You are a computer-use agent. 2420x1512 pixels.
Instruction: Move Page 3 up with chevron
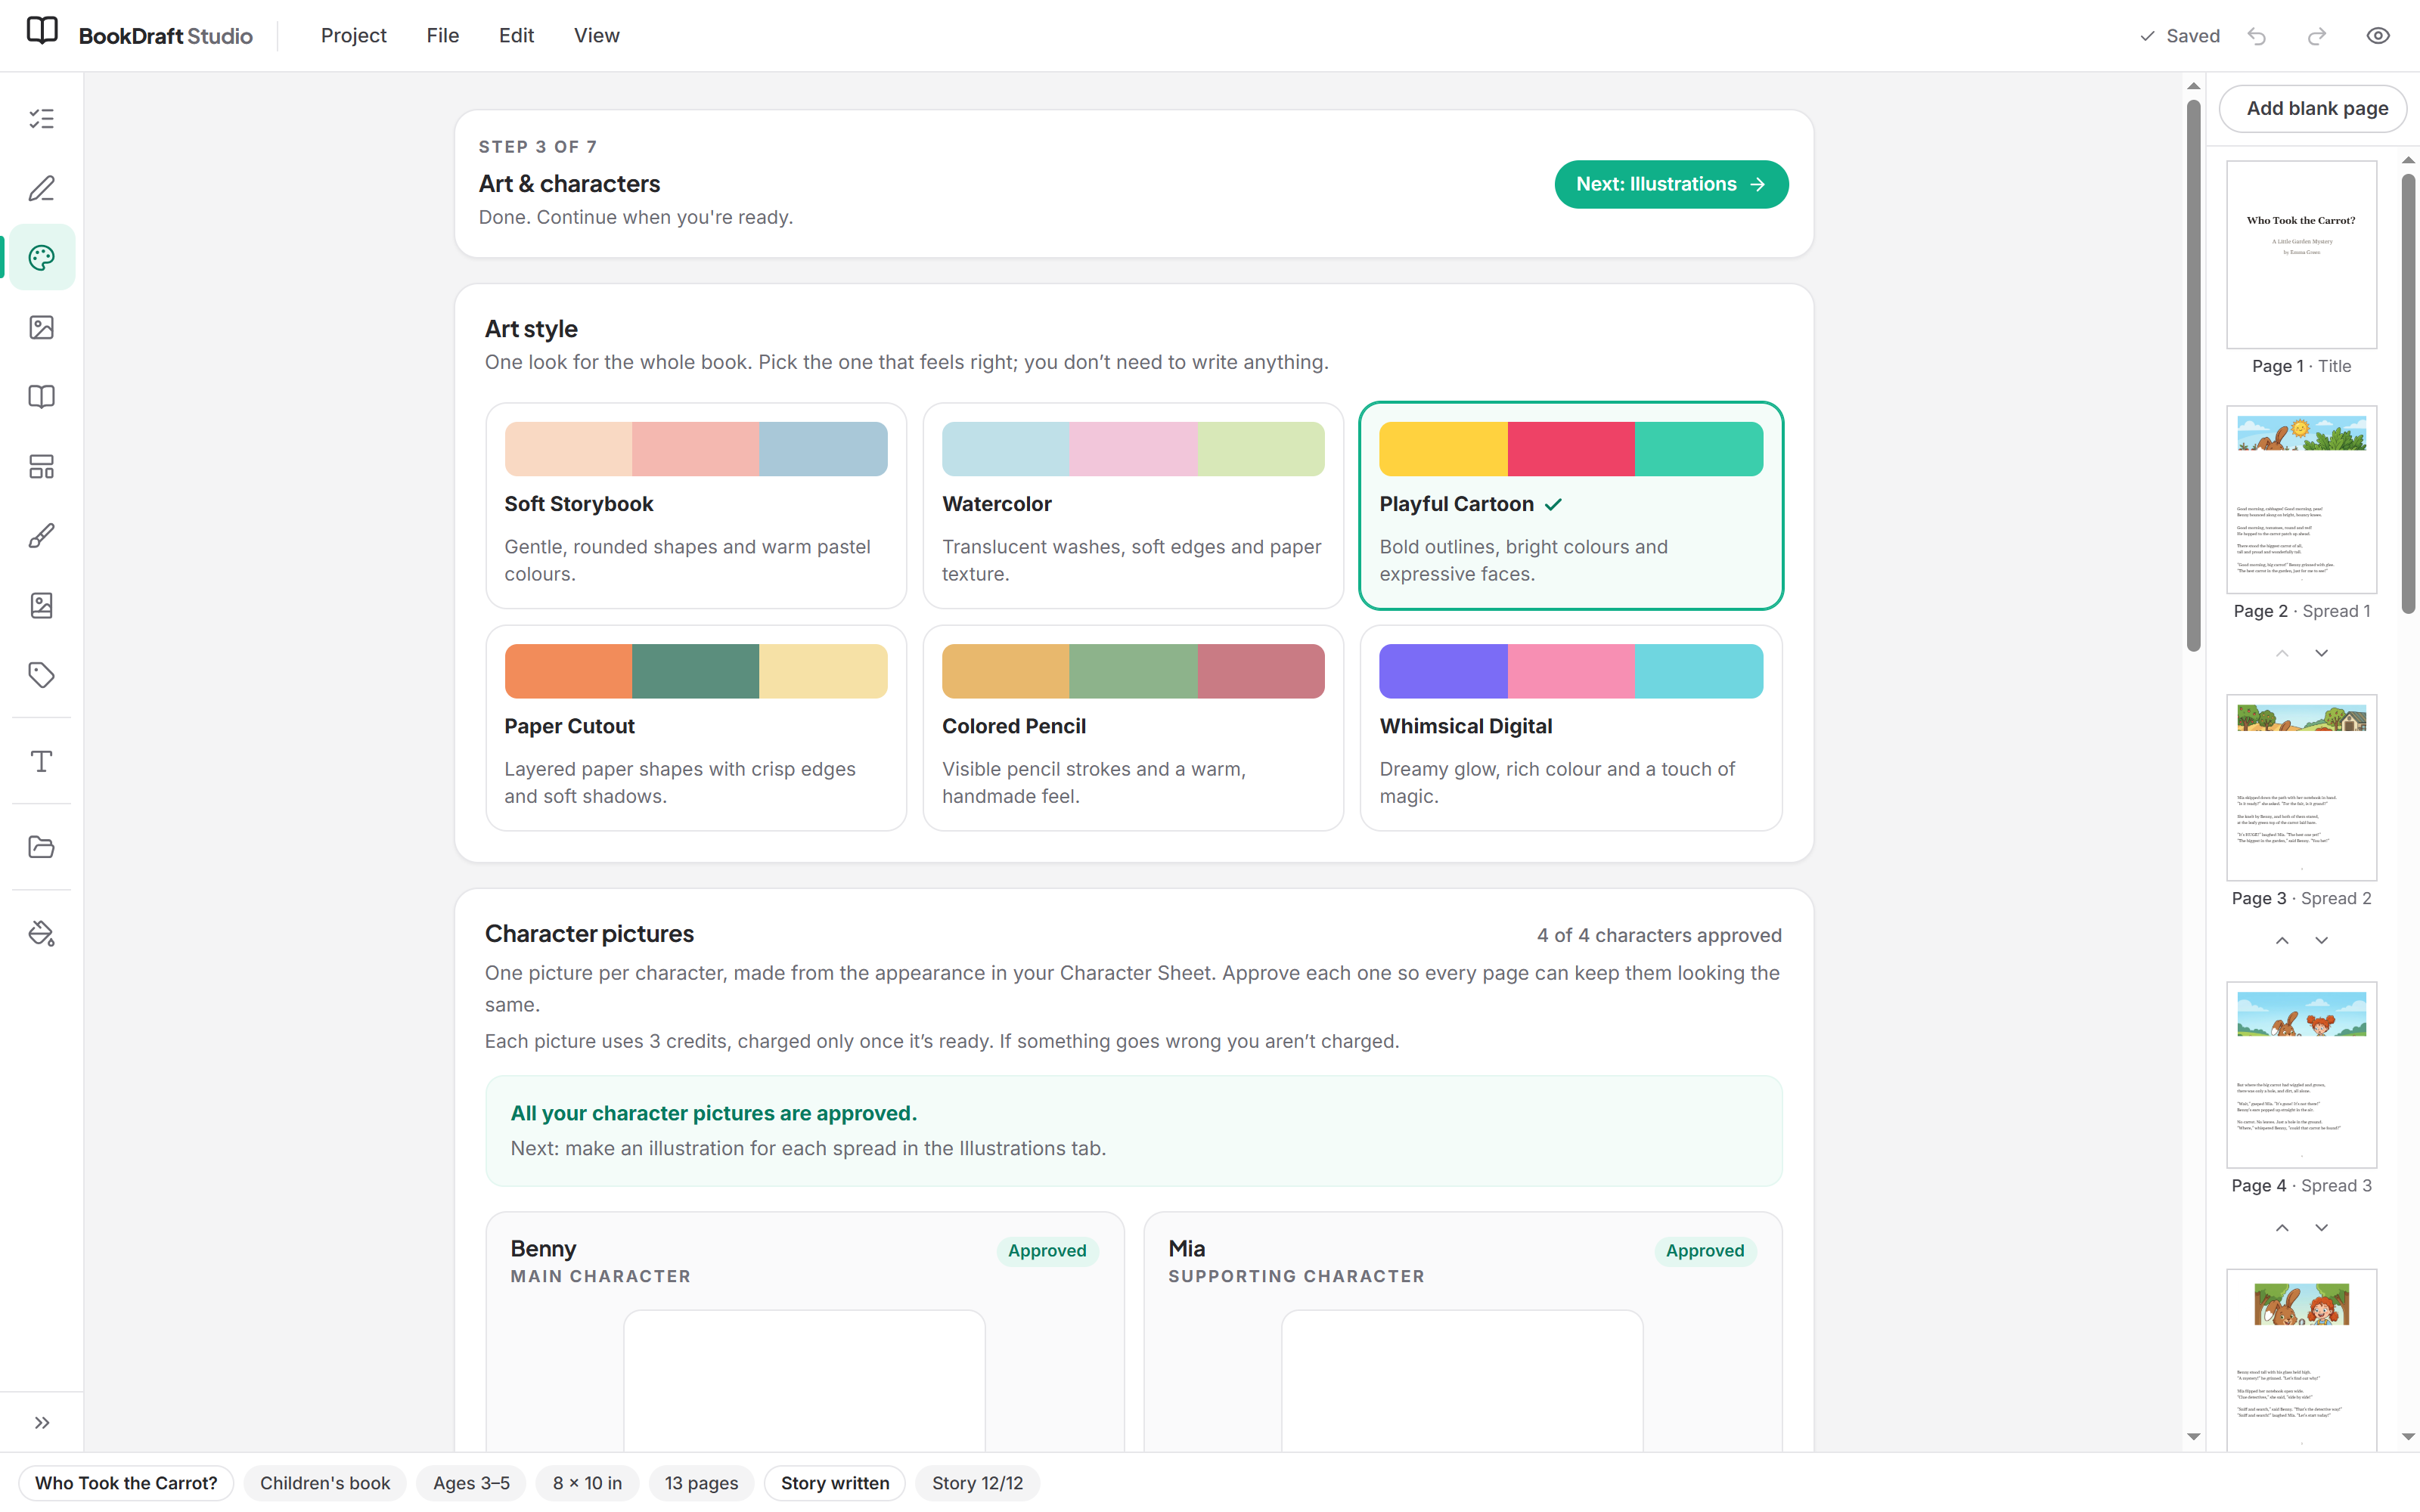click(2282, 940)
